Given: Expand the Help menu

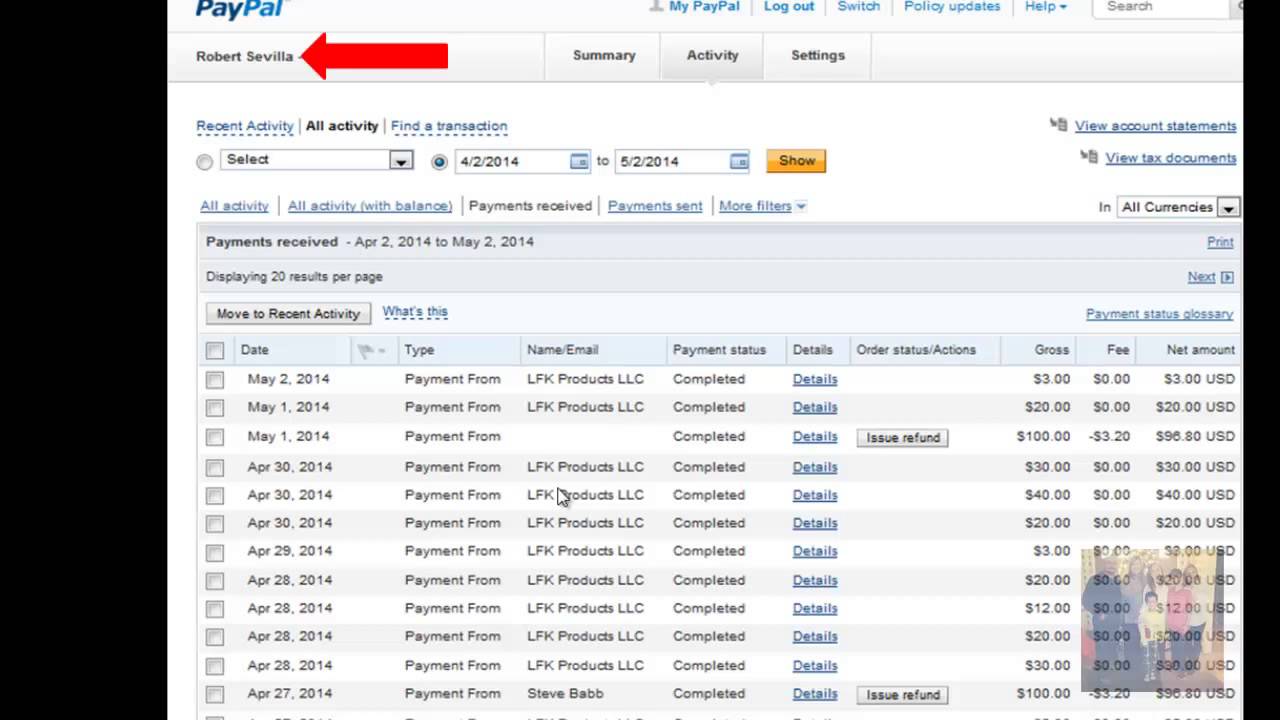Looking at the screenshot, I should 1045,6.
